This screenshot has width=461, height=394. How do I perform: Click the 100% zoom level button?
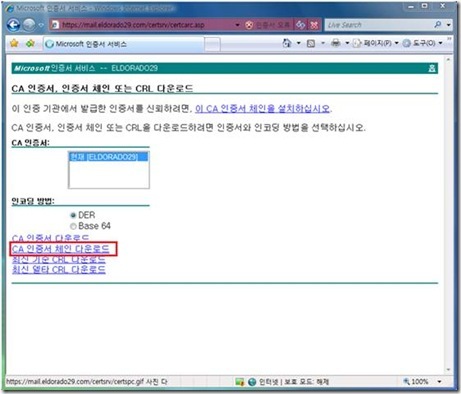click(416, 381)
